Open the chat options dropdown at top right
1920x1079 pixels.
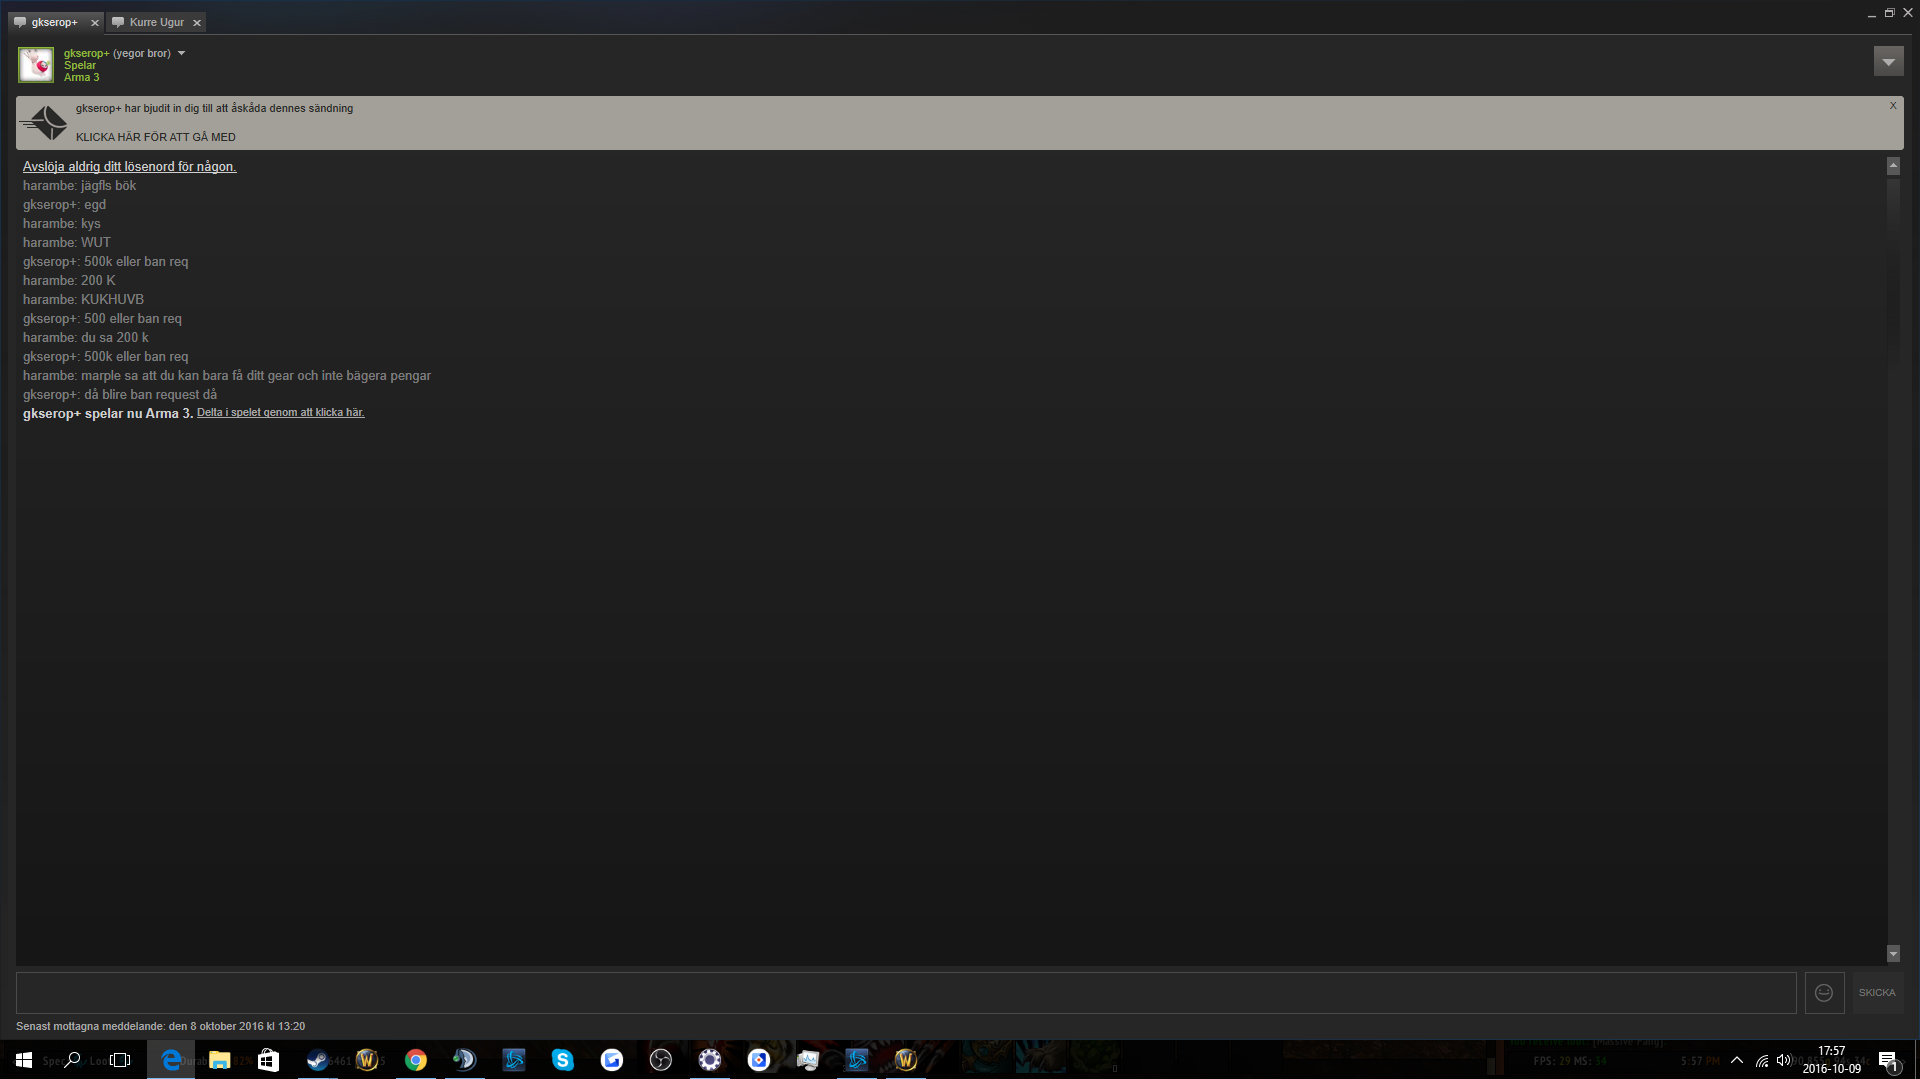(1888, 62)
